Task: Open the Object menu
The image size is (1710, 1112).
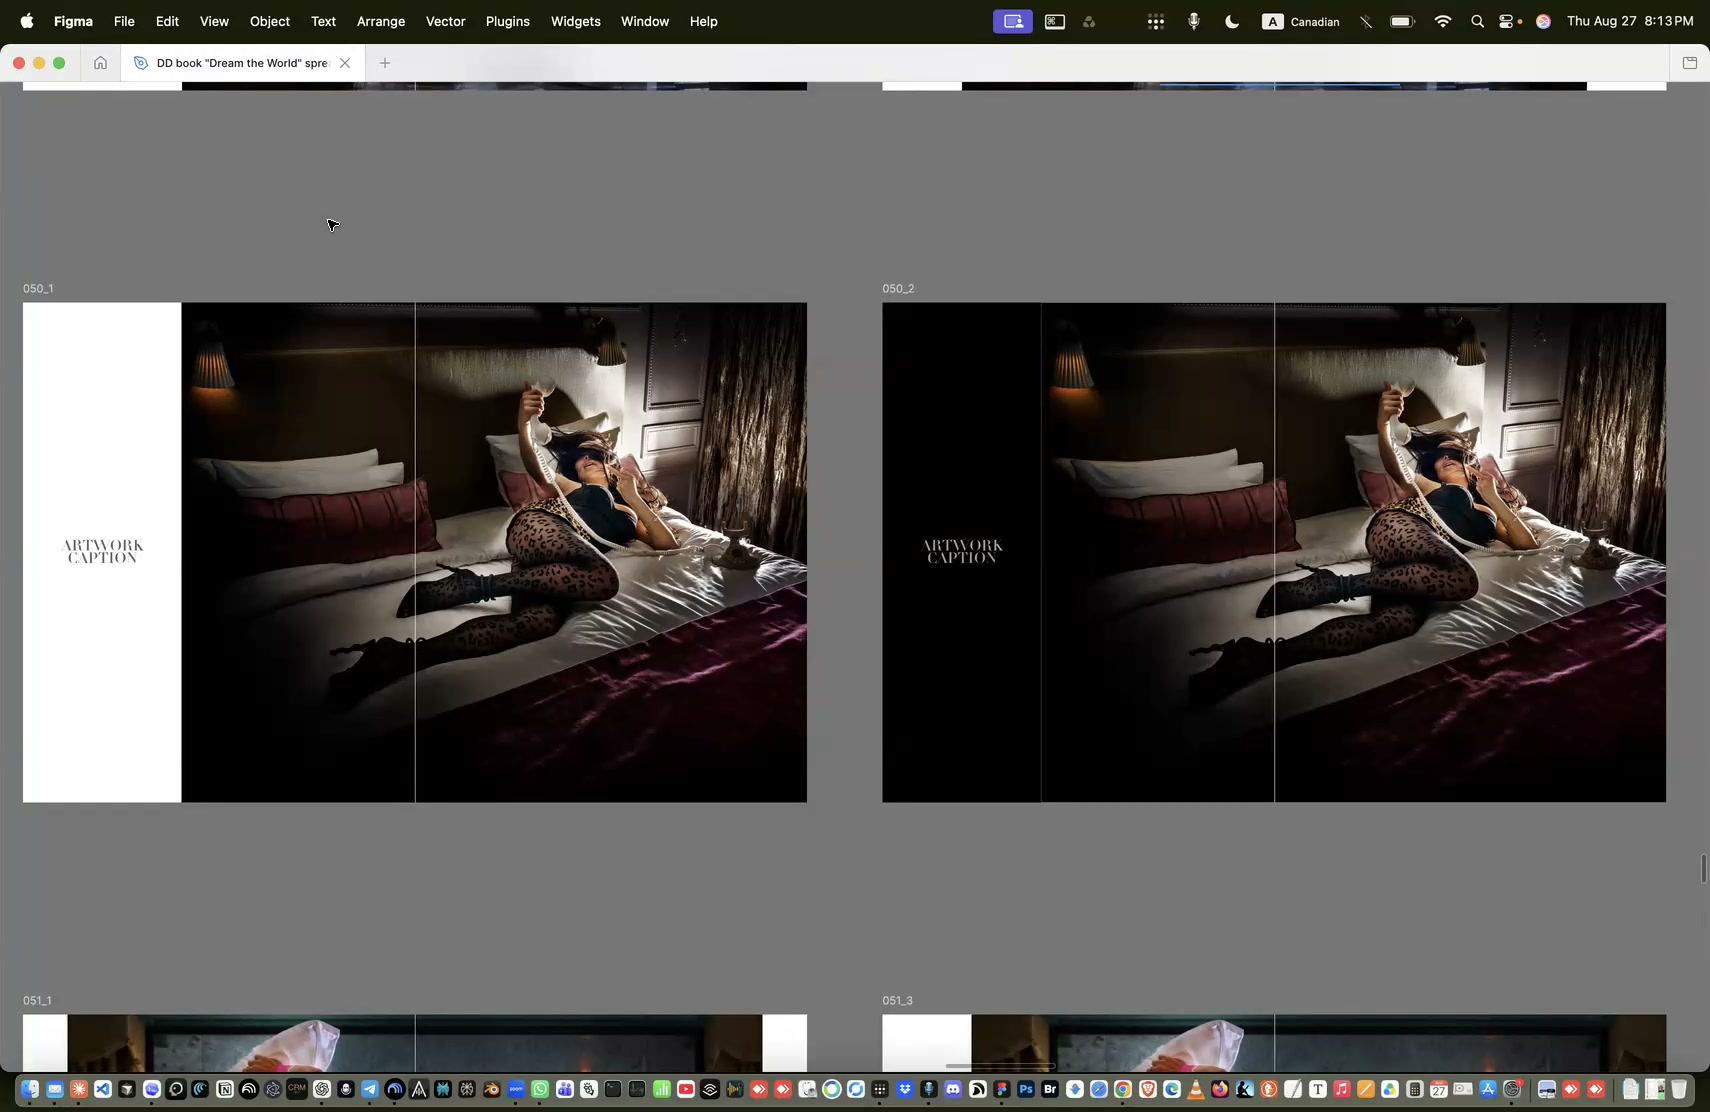Action: [x=270, y=21]
